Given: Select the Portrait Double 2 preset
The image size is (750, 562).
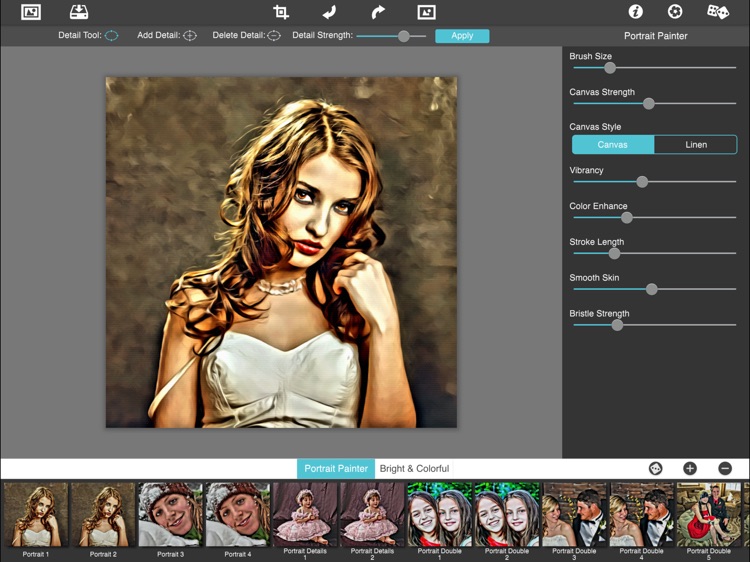Looking at the screenshot, I should click(507, 515).
